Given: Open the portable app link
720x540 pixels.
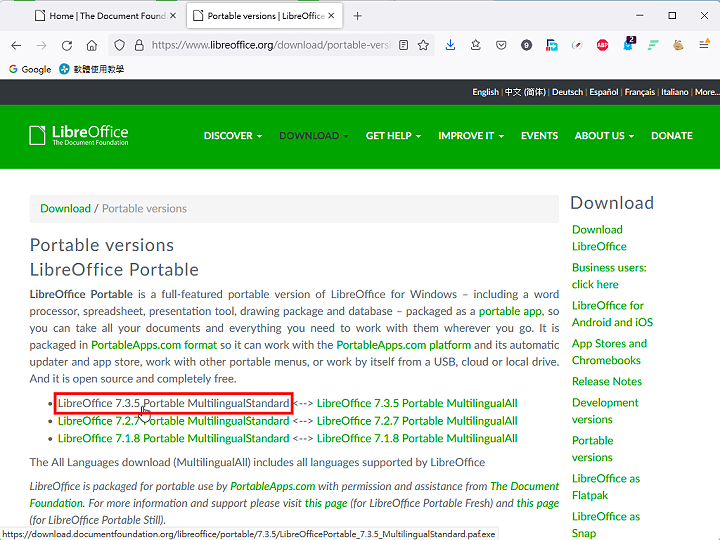Looking at the screenshot, I should 510,311.
